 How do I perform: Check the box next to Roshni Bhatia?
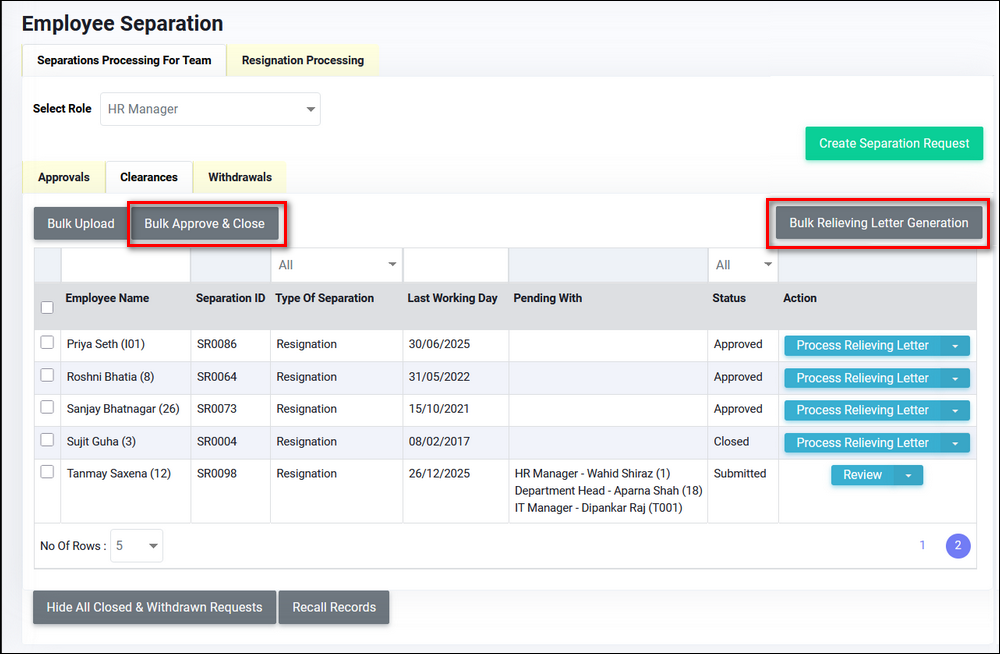[x=47, y=375]
